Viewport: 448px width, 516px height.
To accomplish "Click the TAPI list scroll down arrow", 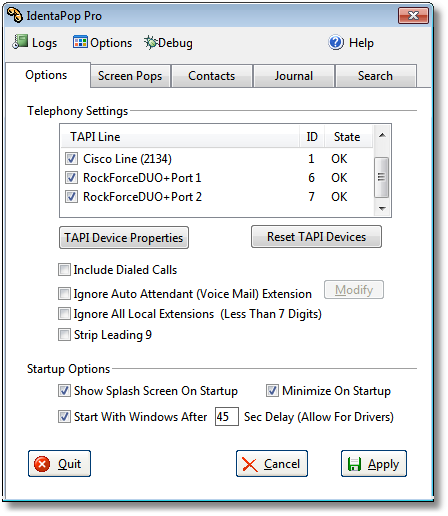I will (x=382, y=209).
